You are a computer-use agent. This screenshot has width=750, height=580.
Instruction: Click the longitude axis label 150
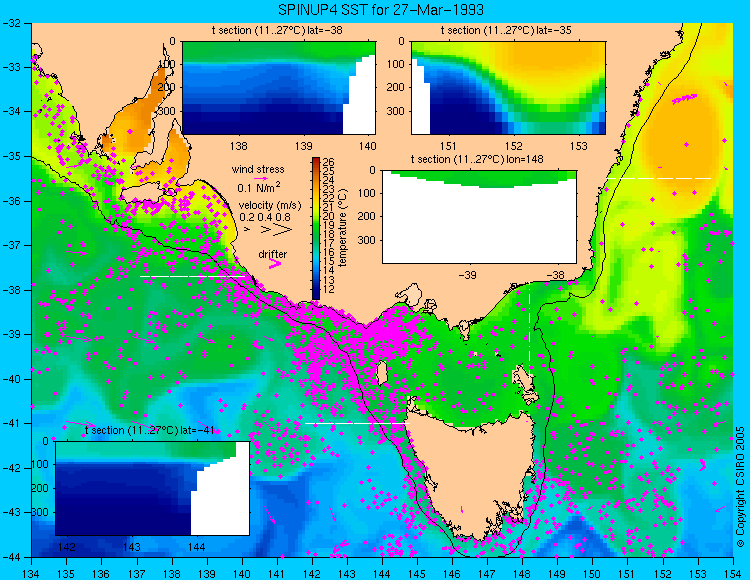pos(592,574)
